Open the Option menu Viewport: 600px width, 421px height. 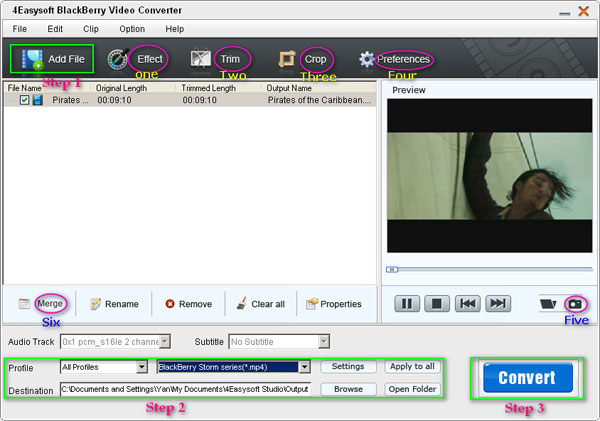pyautogui.click(x=132, y=29)
